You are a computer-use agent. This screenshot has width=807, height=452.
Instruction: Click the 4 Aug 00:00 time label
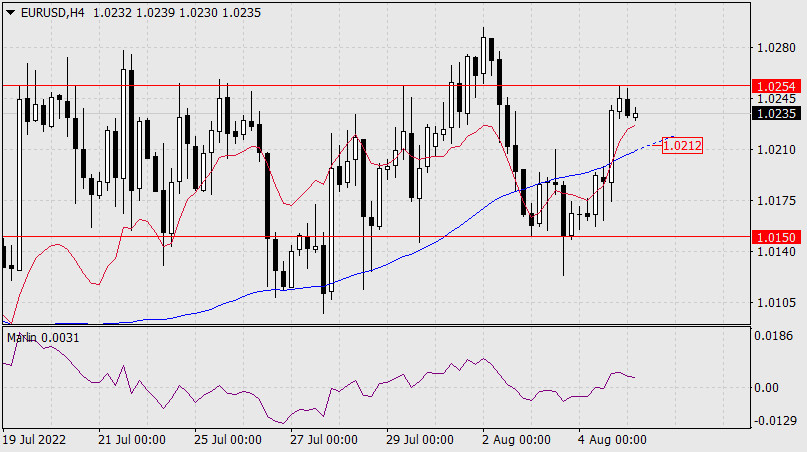pos(612,440)
